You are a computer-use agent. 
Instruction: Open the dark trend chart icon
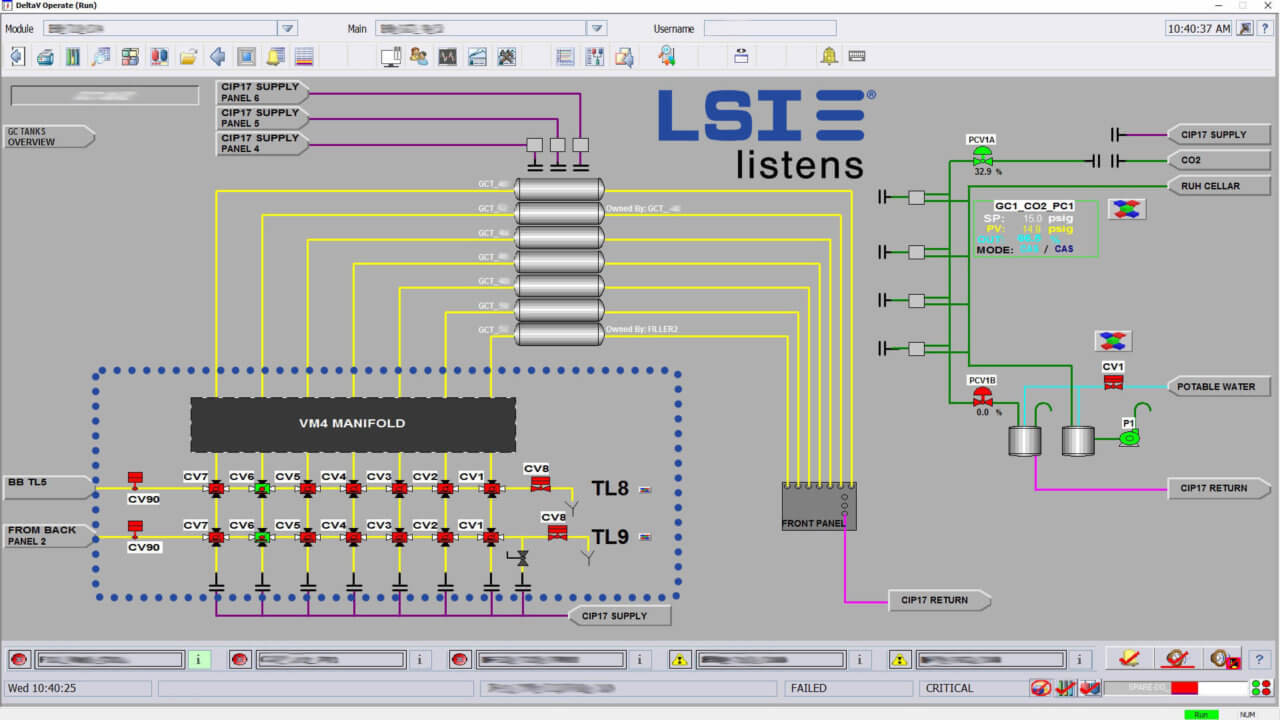[448, 57]
